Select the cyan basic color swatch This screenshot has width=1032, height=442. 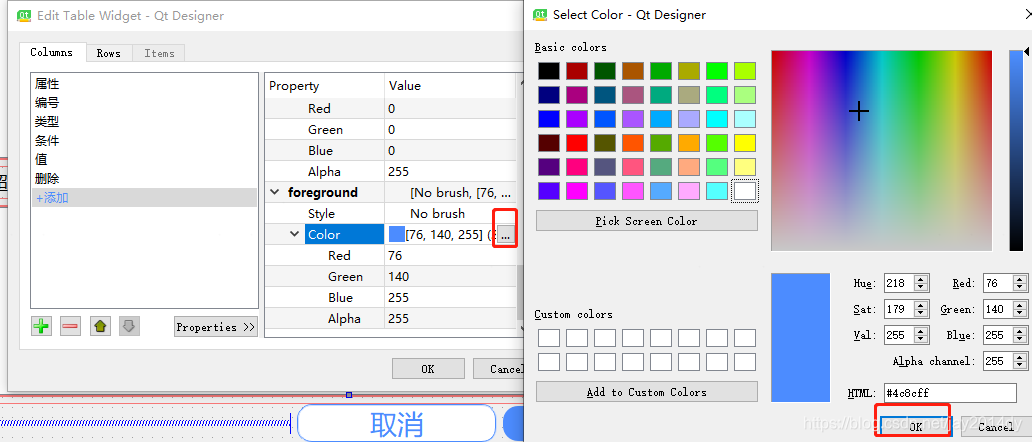point(717,119)
